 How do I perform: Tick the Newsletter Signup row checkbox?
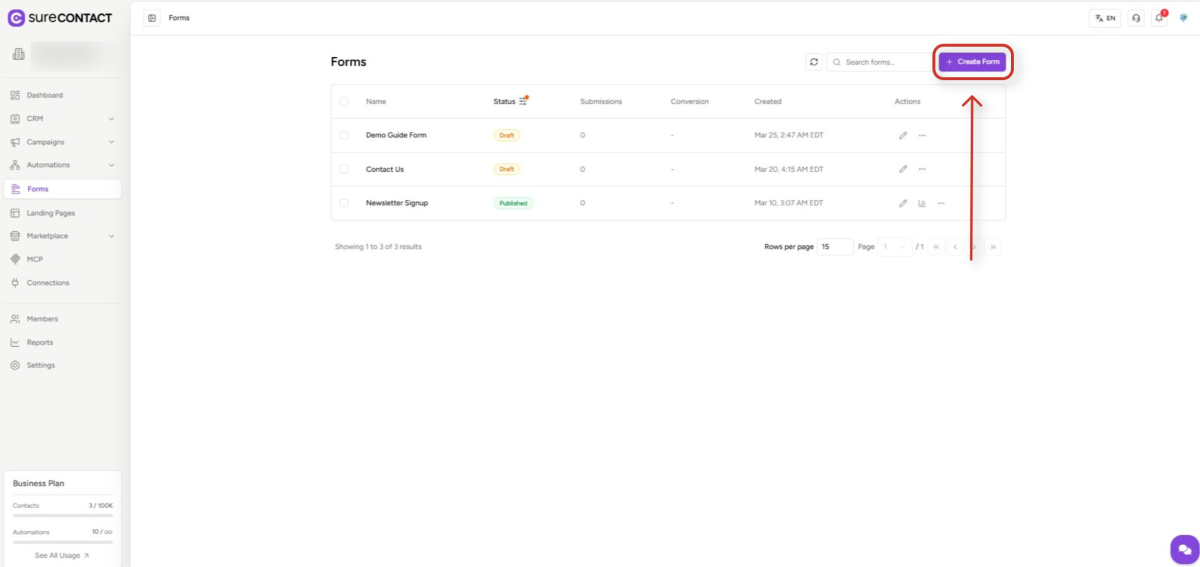click(344, 203)
